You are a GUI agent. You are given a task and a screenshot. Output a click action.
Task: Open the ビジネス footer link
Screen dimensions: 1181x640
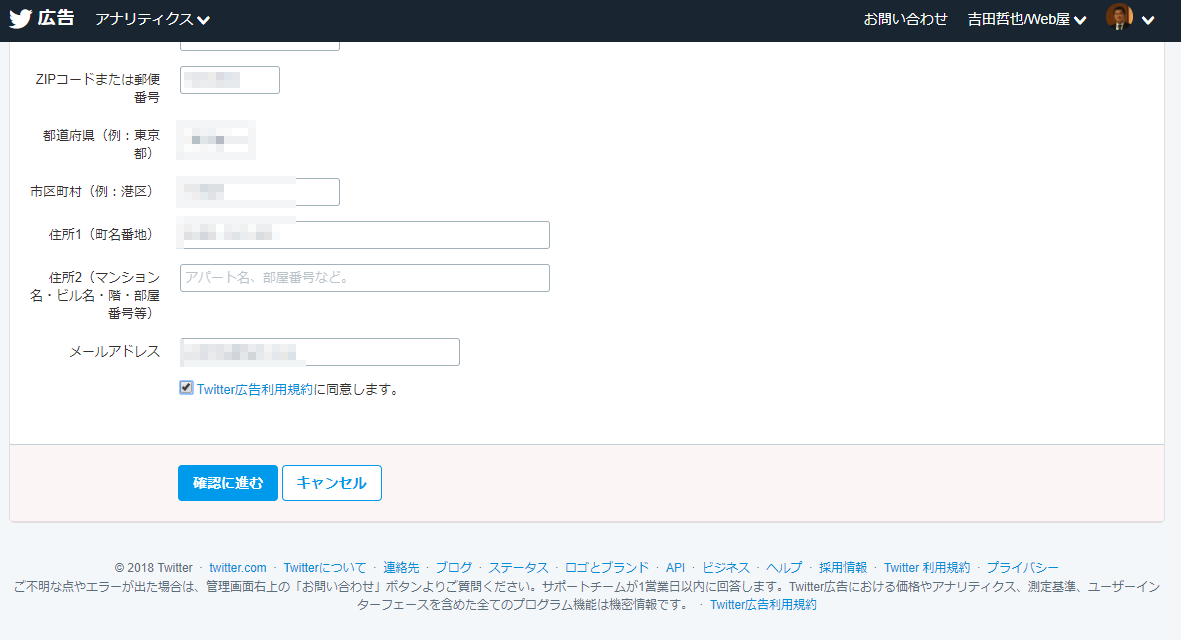point(726,567)
